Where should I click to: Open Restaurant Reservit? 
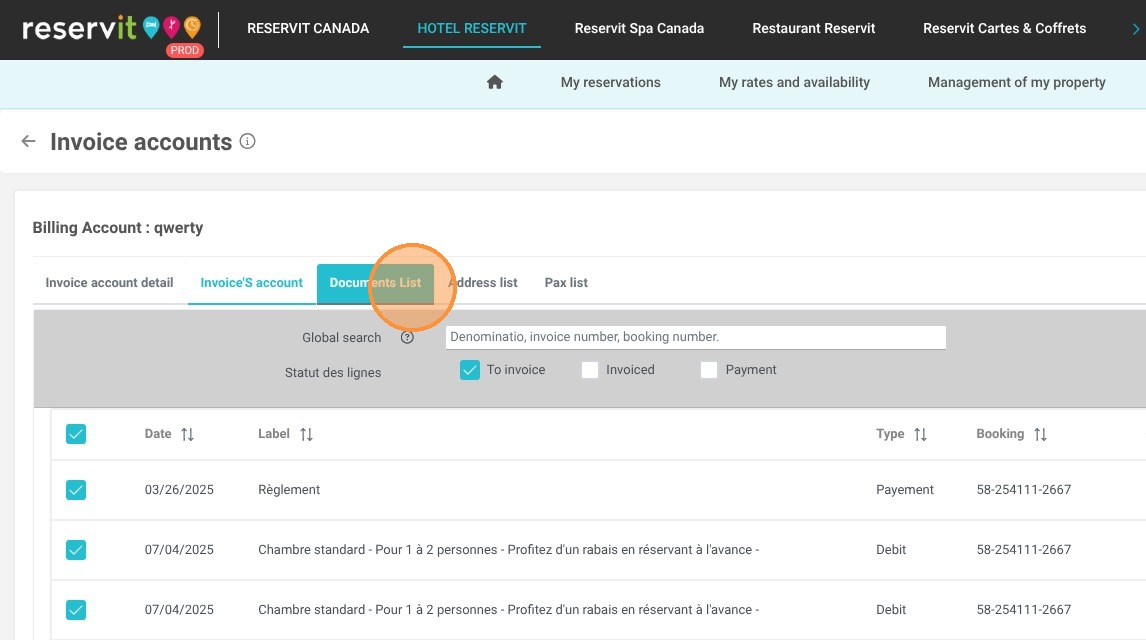(813, 28)
